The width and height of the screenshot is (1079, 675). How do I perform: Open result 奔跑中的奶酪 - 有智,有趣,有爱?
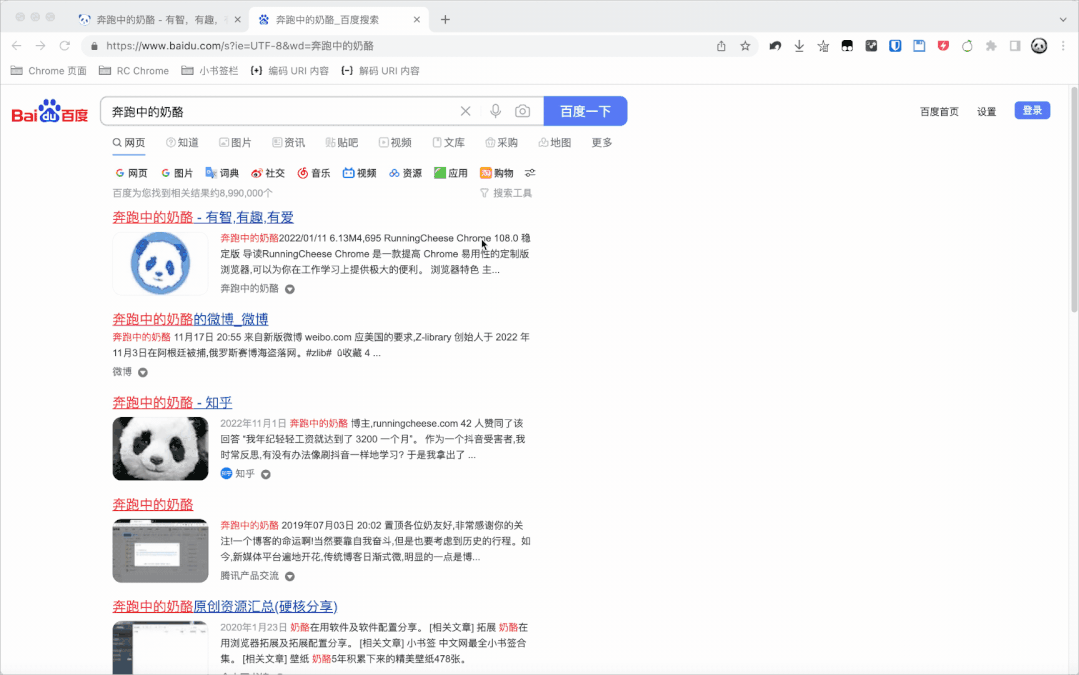pyautogui.click(x=203, y=217)
